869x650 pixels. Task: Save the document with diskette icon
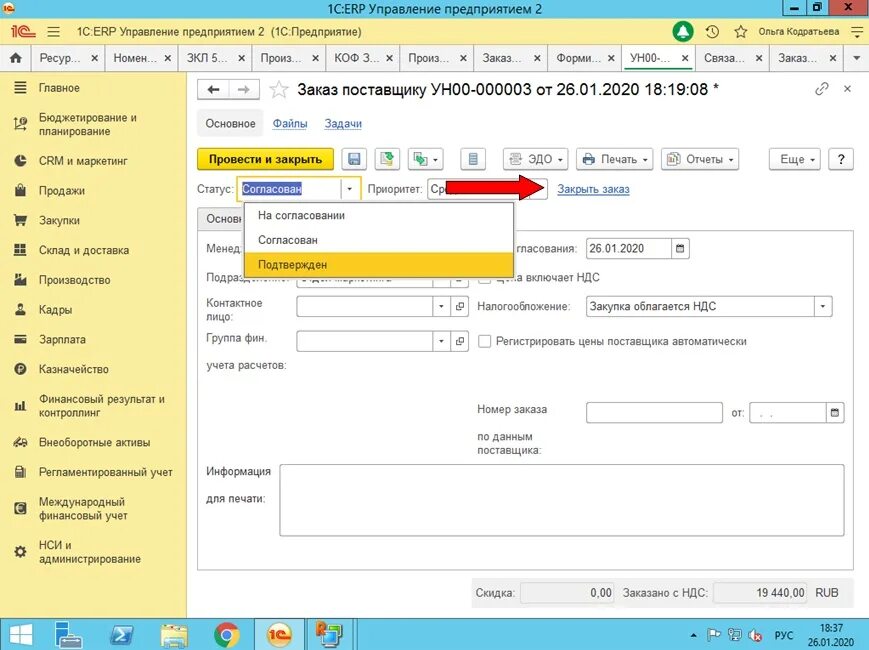[354, 159]
